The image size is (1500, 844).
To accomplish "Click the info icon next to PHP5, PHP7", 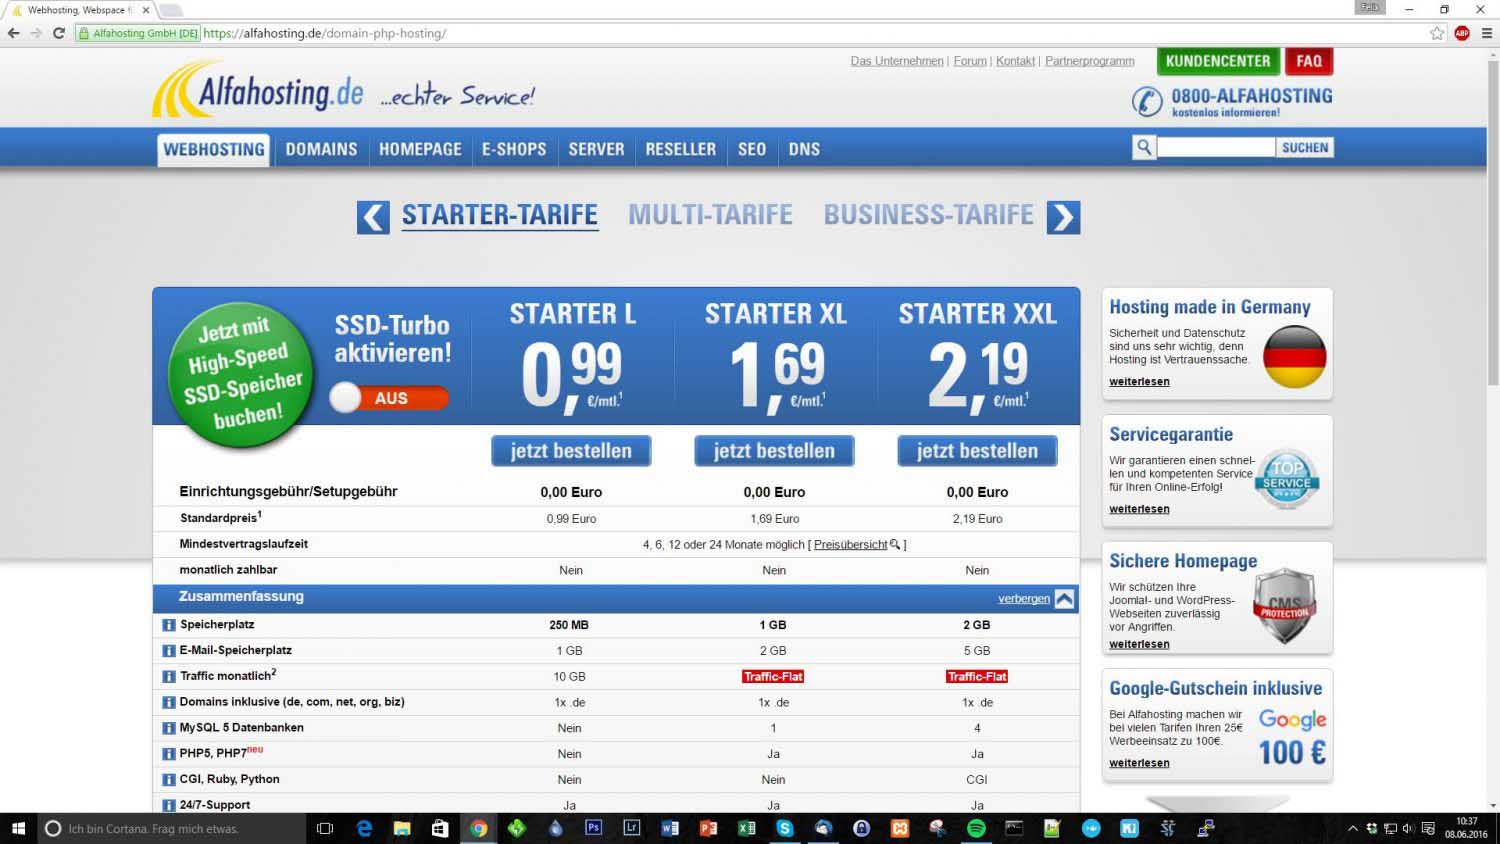I will click(169, 754).
